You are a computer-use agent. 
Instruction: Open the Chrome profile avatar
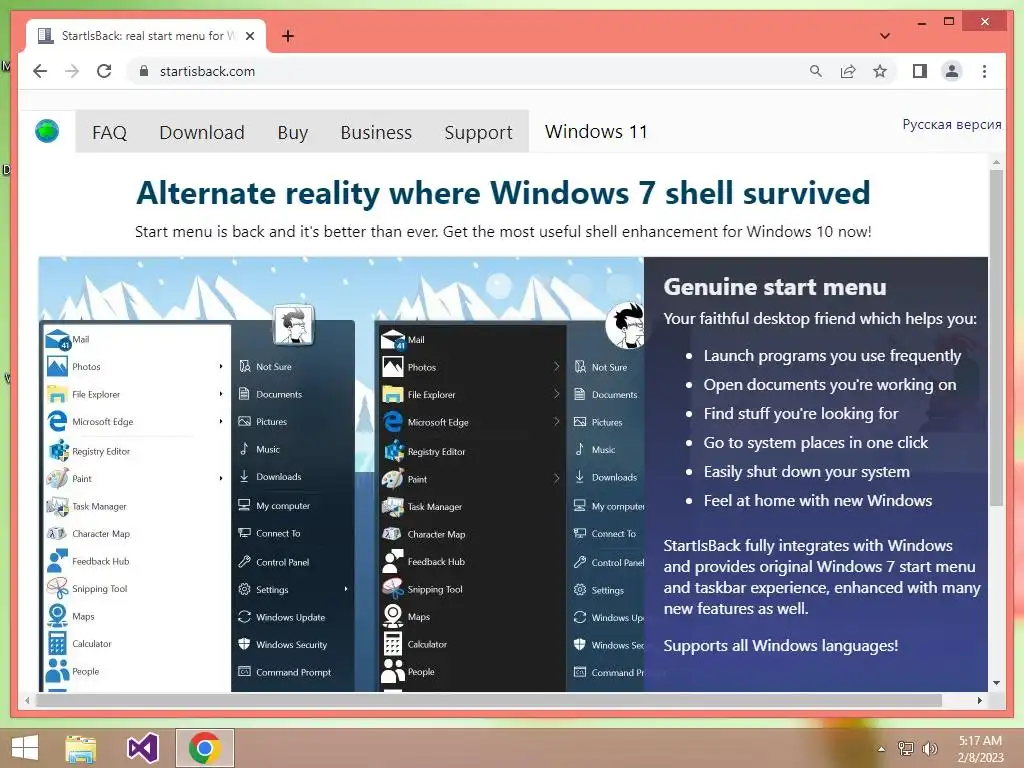tap(952, 71)
